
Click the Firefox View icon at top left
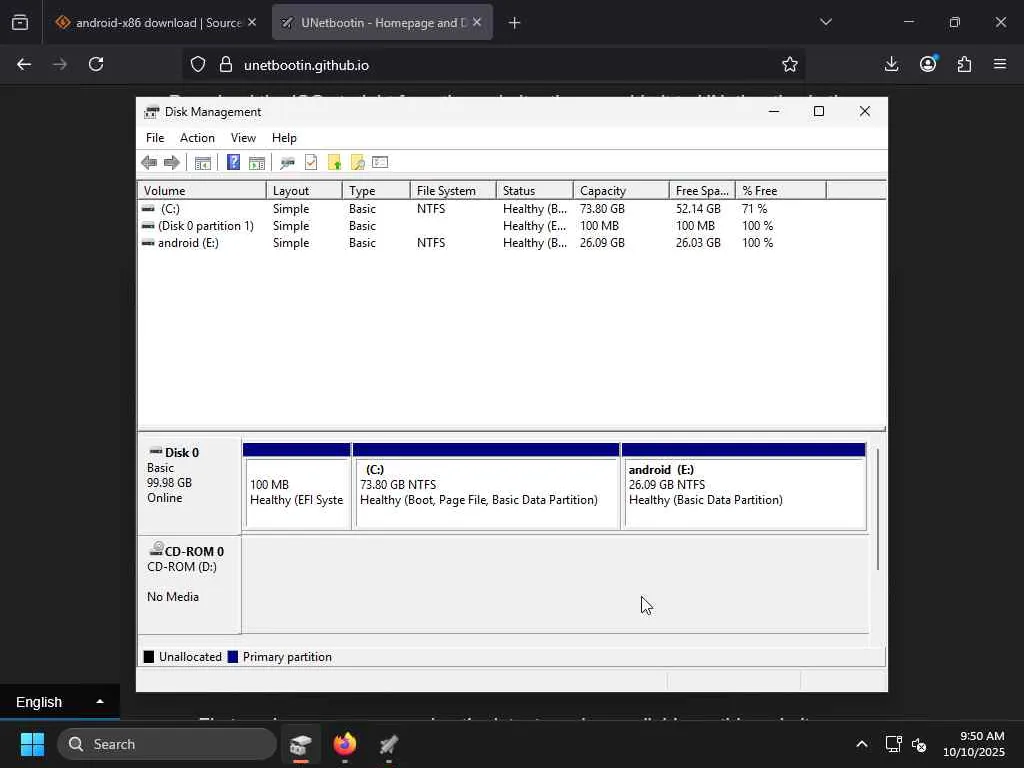point(20,23)
